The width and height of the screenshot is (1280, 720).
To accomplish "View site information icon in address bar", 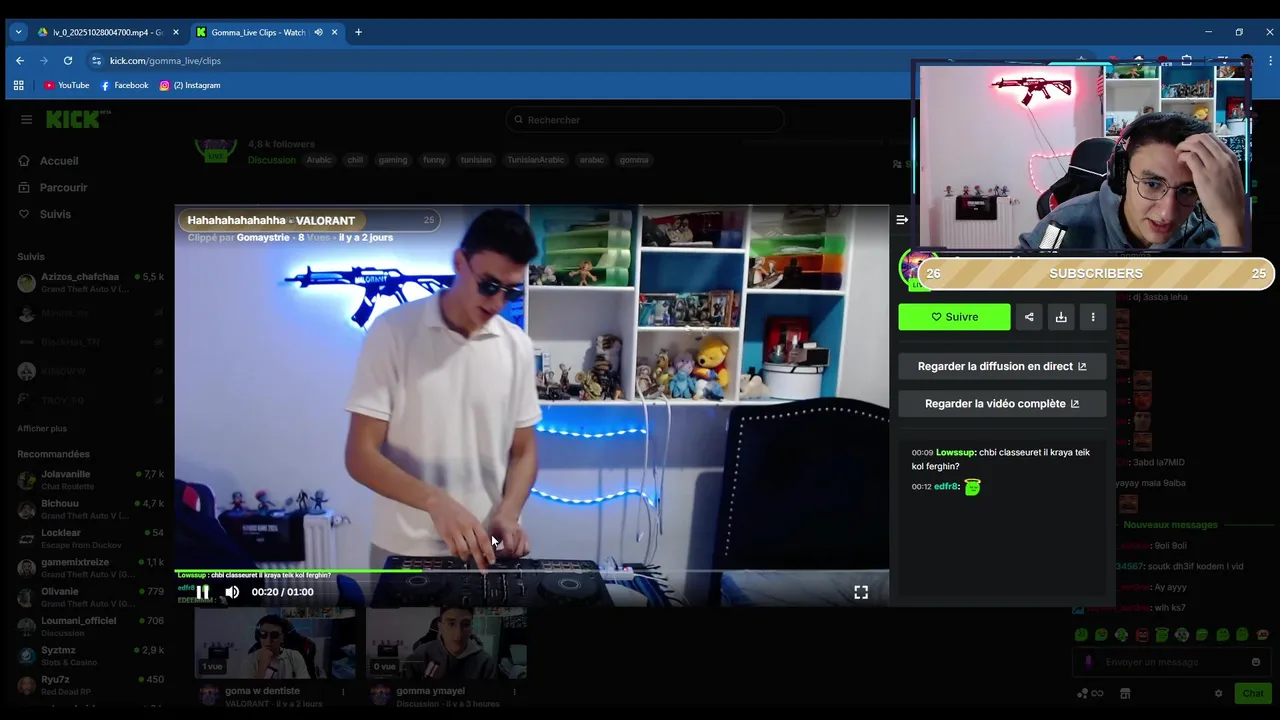I will [x=96, y=61].
